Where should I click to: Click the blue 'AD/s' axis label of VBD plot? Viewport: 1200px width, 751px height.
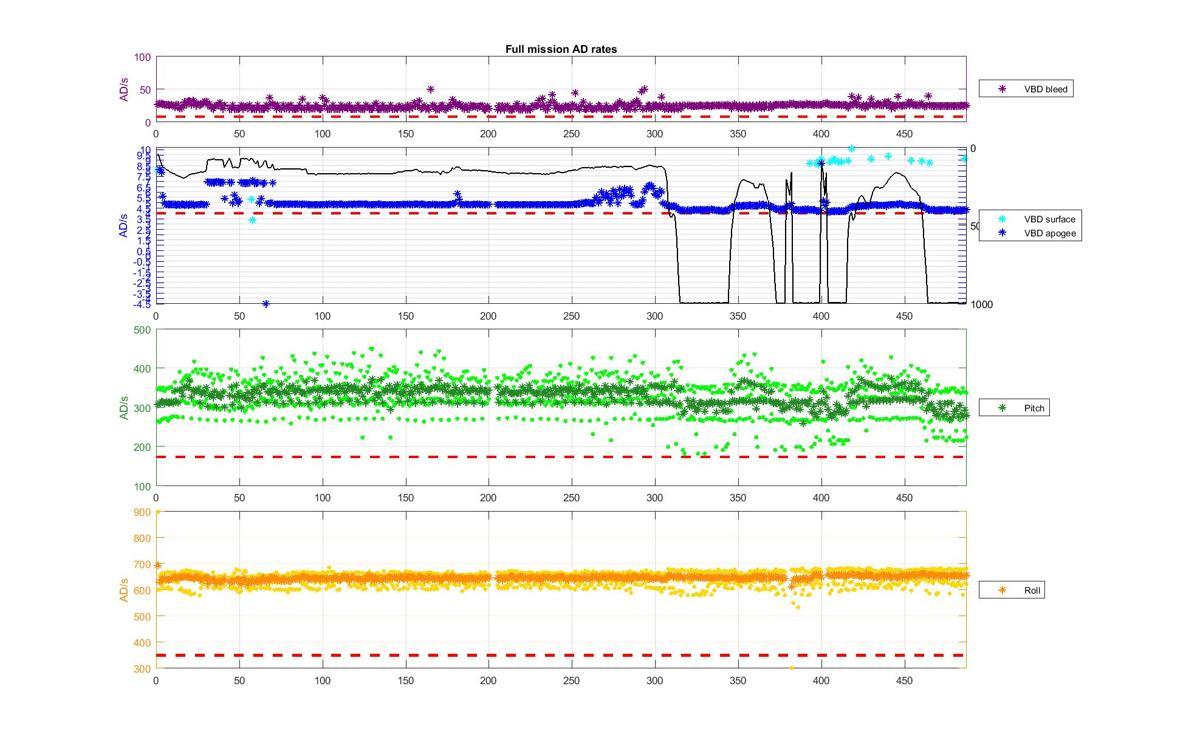[125, 226]
